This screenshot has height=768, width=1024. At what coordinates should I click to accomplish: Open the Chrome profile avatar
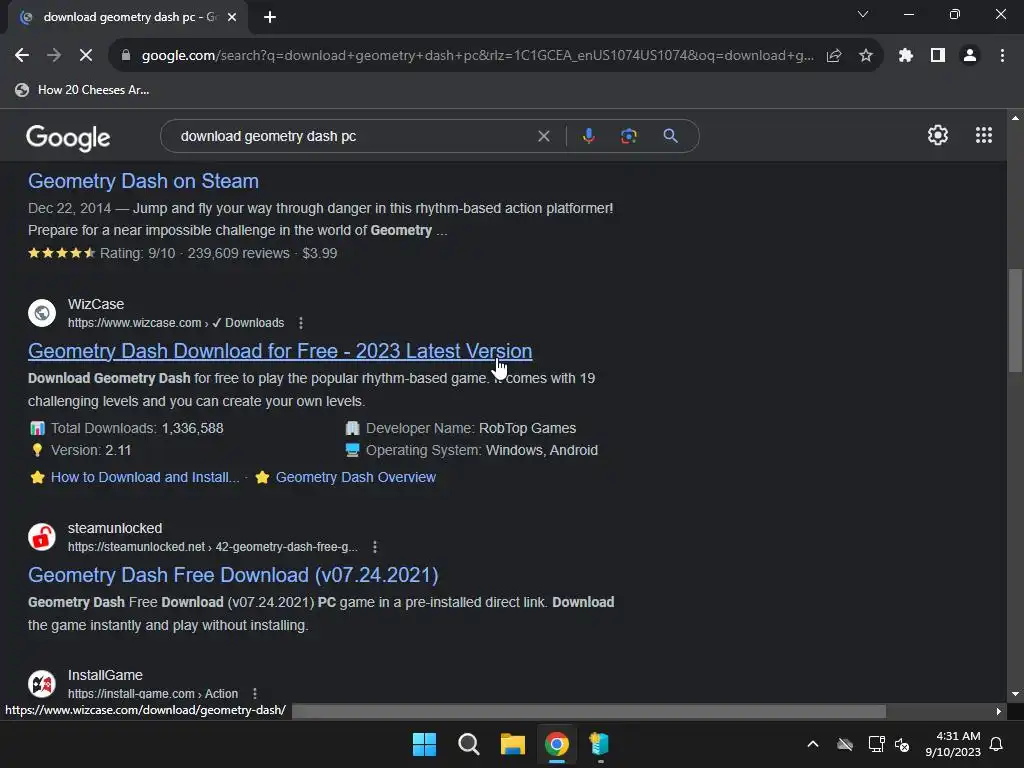point(970,56)
